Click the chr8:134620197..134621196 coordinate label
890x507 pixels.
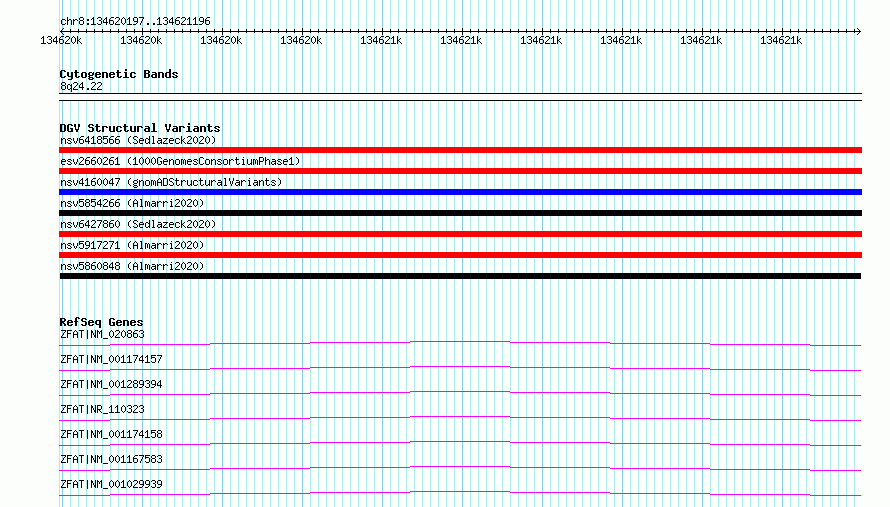coord(135,21)
